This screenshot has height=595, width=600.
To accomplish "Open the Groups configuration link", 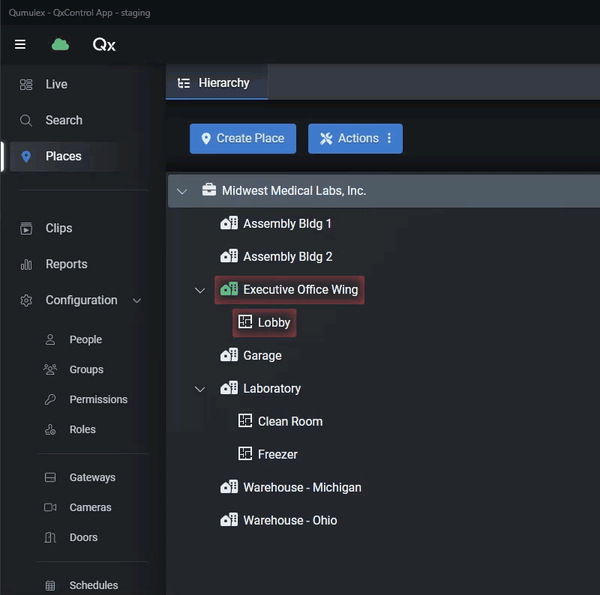I will click(x=86, y=369).
